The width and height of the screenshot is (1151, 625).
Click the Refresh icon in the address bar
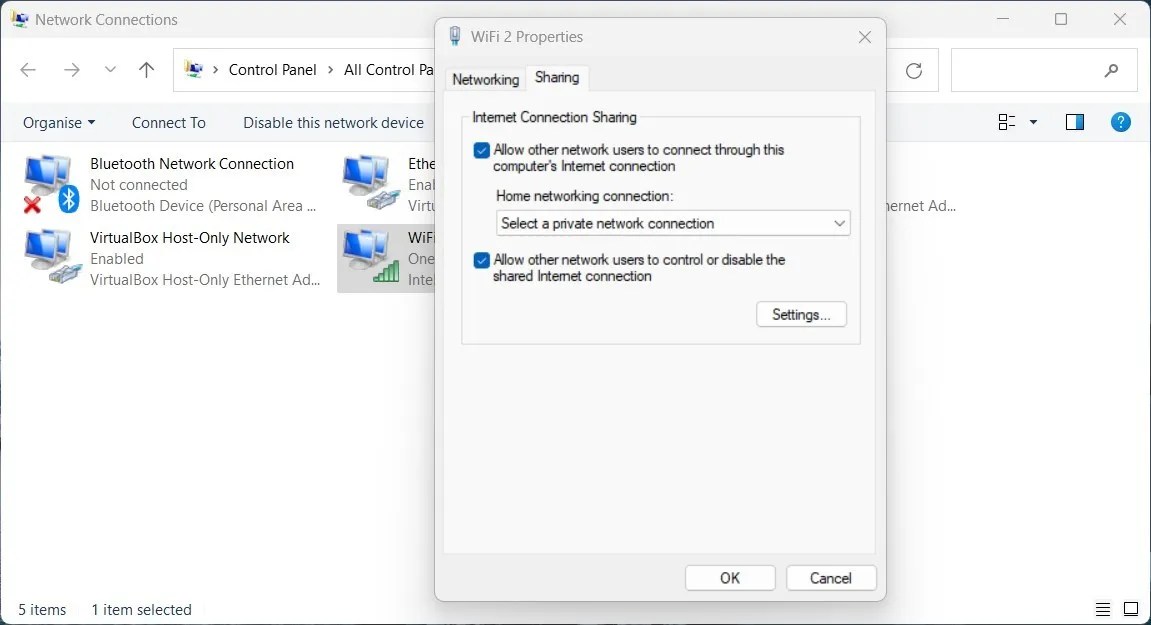point(913,70)
